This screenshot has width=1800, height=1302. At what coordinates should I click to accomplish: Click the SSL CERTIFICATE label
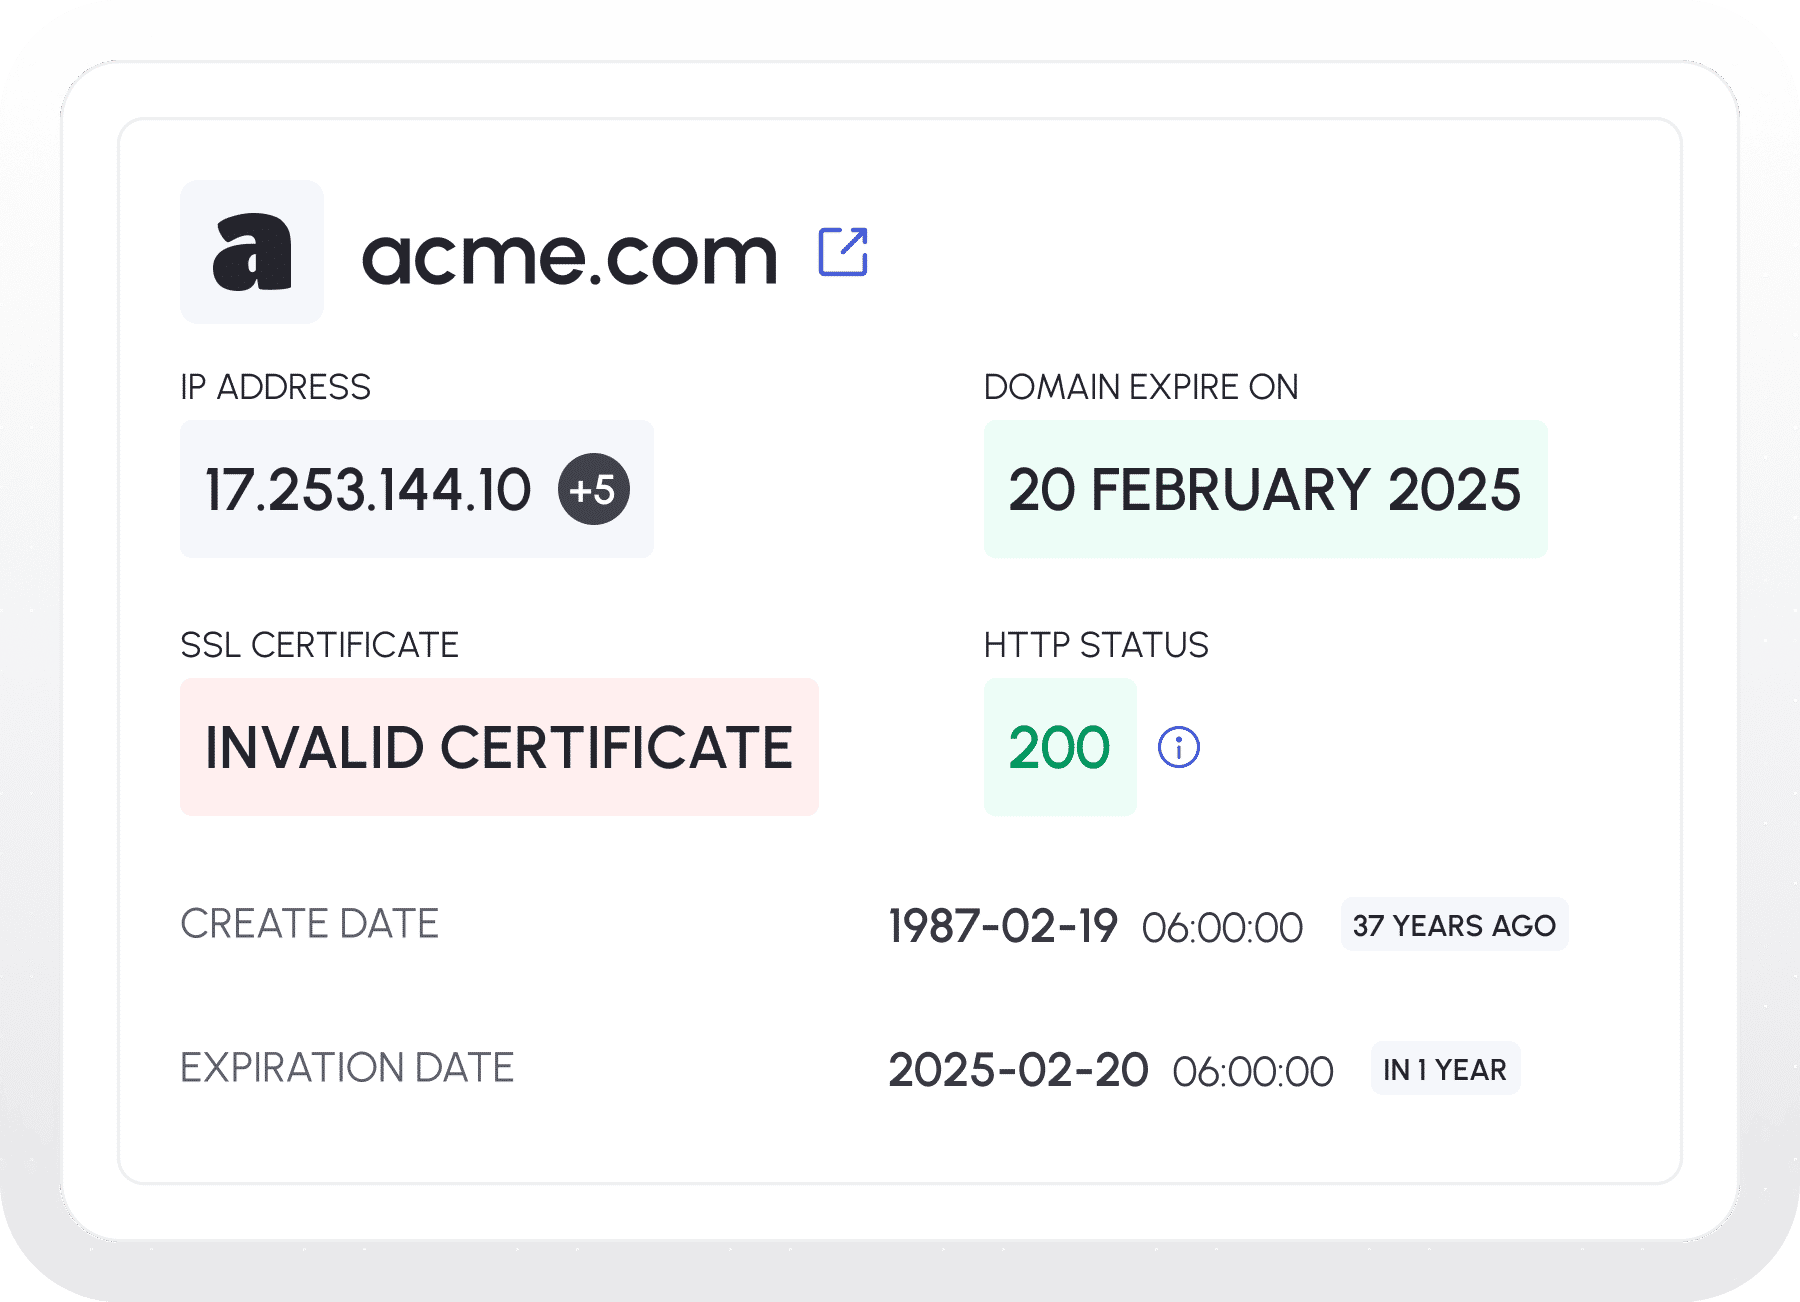pos(319,645)
